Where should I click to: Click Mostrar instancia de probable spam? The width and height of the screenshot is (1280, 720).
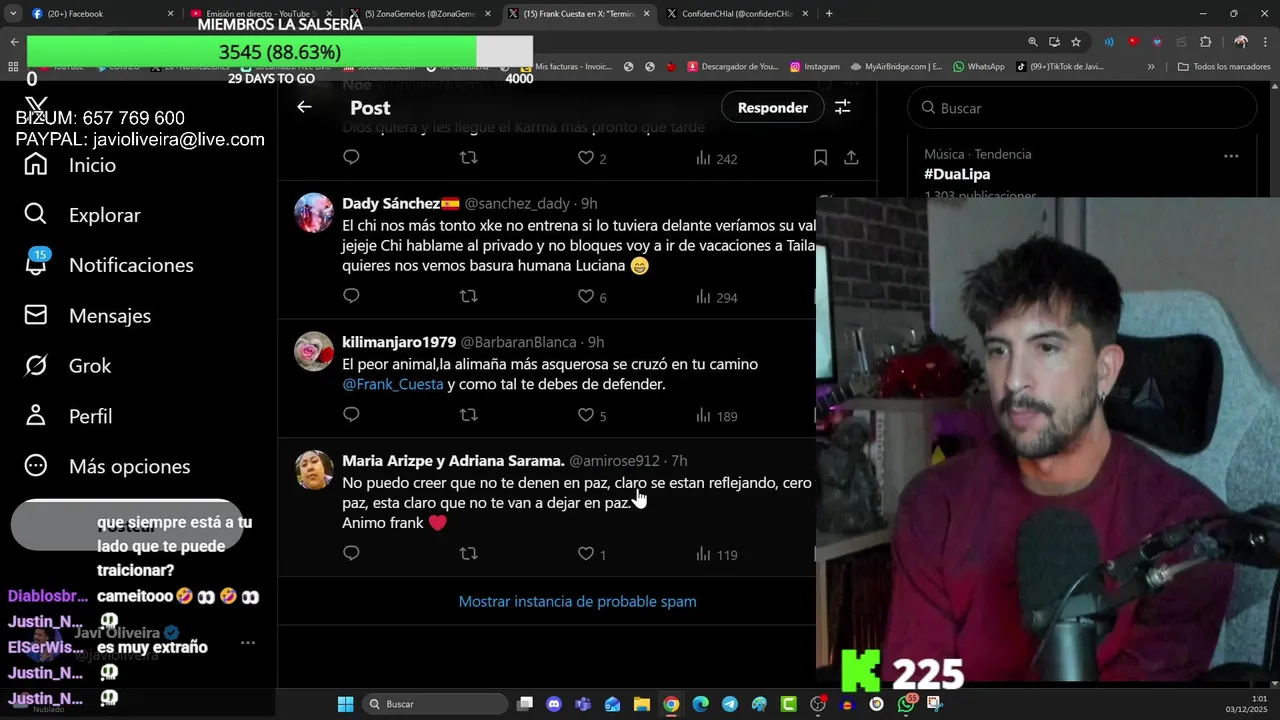577,601
